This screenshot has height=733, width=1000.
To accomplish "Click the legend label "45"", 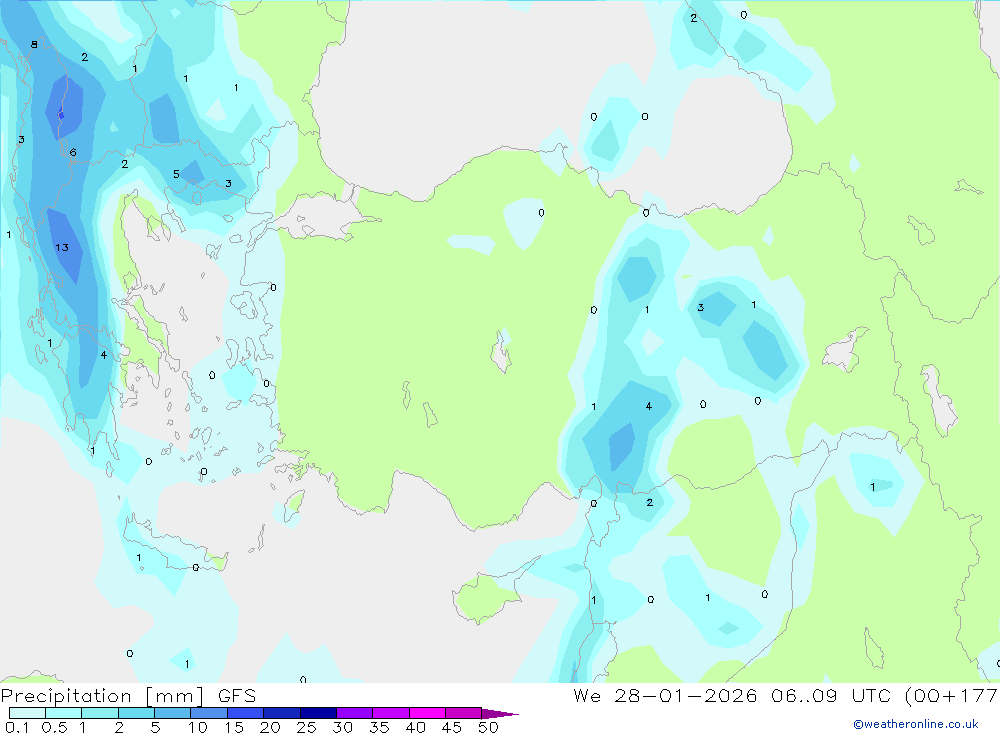I will (452, 727).
